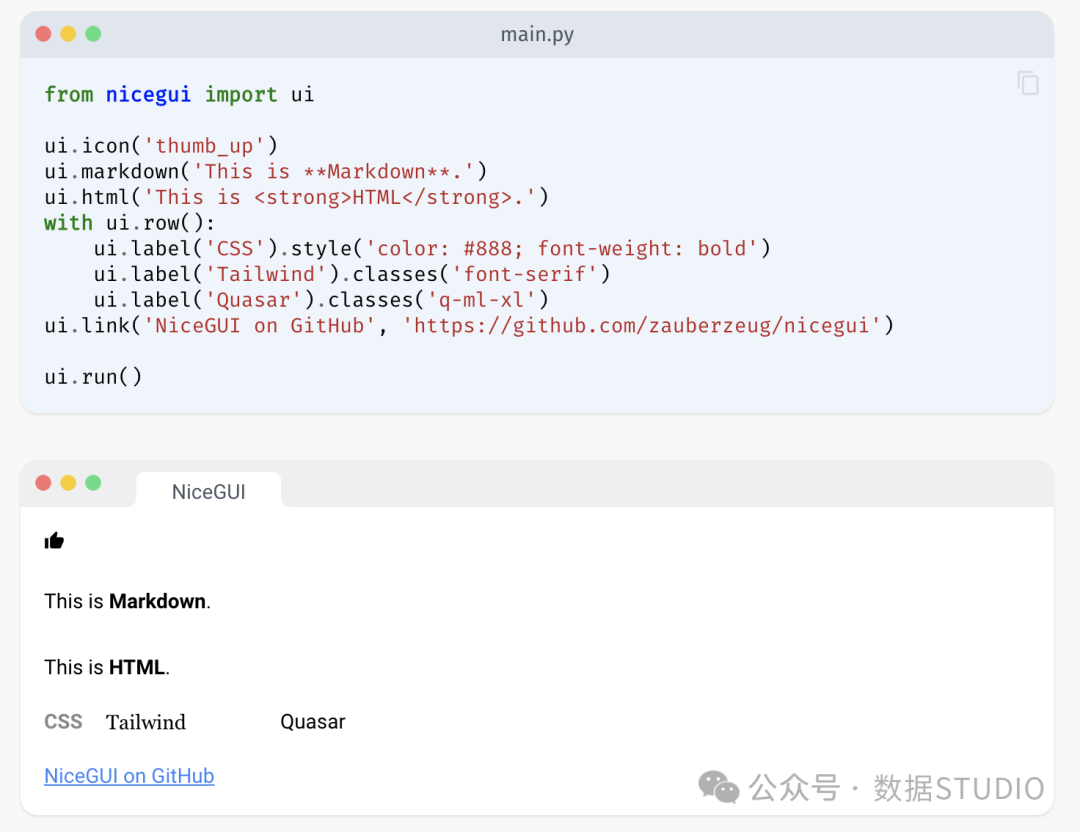Image resolution: width=1080 pixels, height=832 pixels.
Task: Click the ui.label('CSS') code line
Action: point(433,249)
